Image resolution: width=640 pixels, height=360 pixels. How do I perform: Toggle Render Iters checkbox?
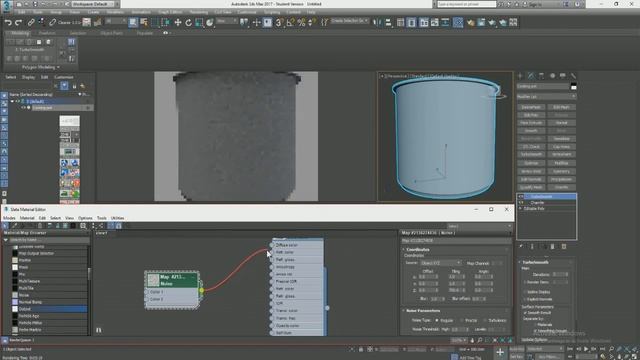pos(525,282)
